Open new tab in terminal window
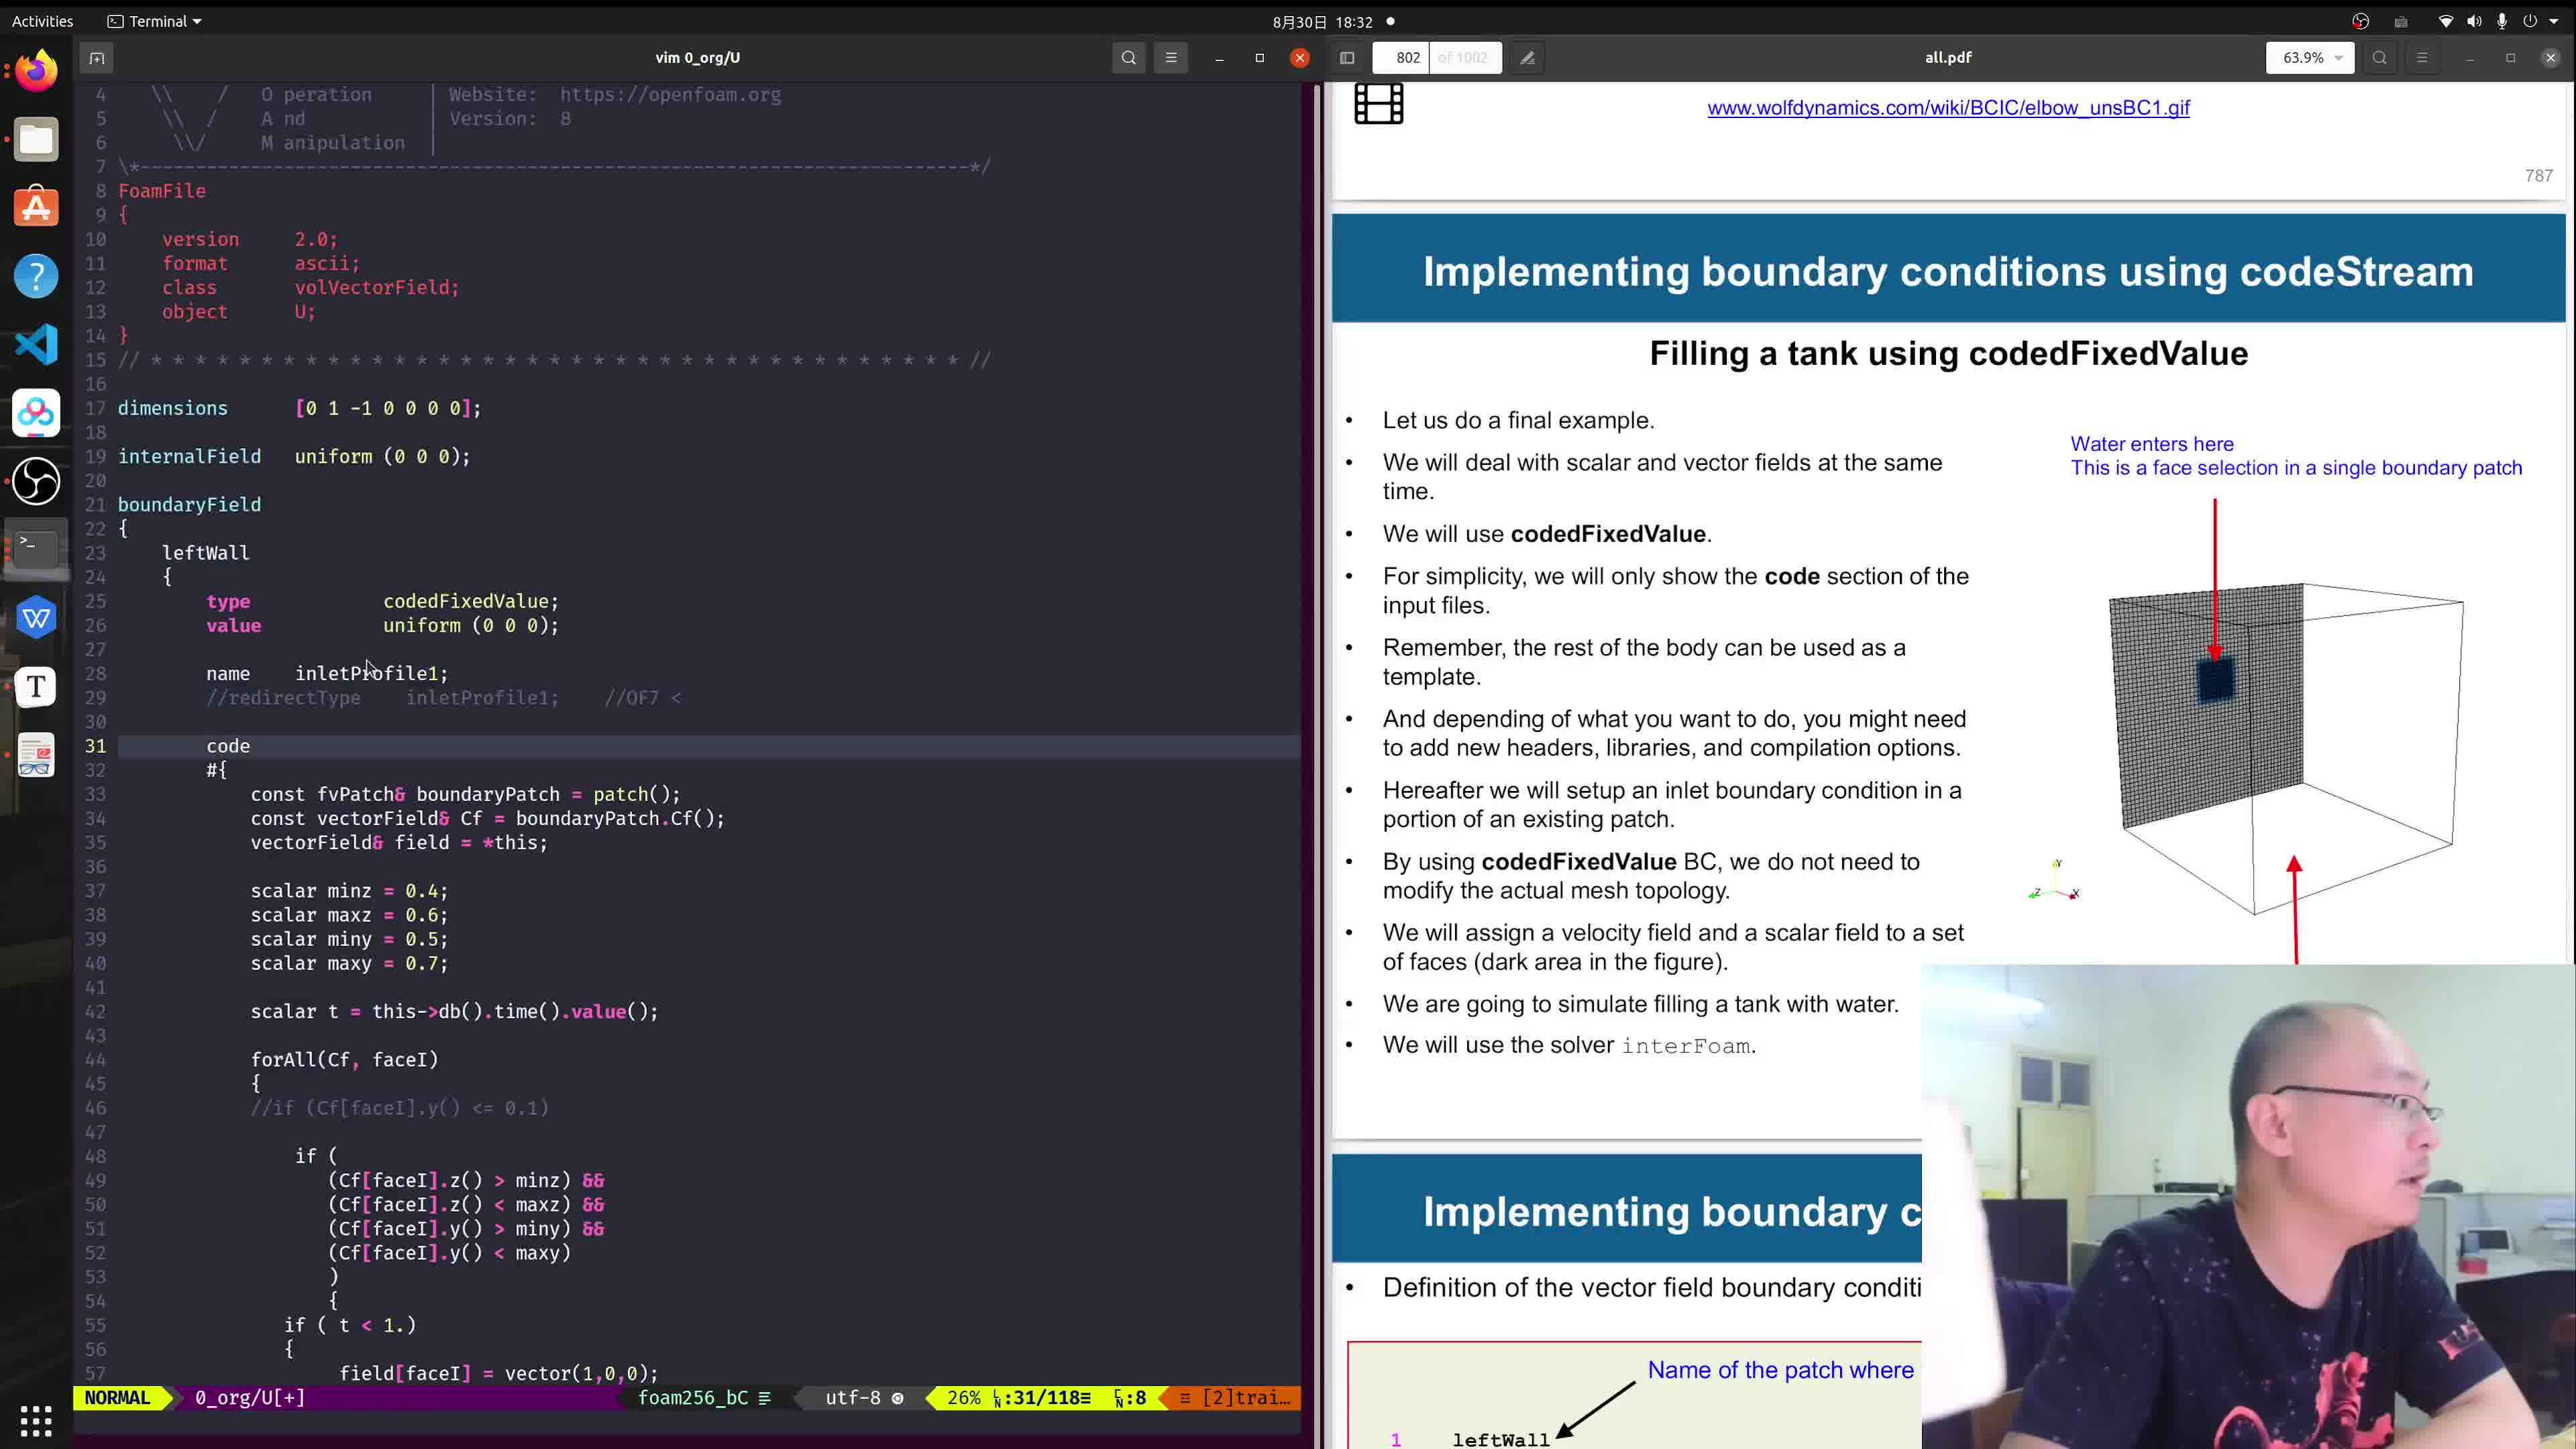Screen dimensions: 2576x1449 pyautogui.click(x=97, y=58)
